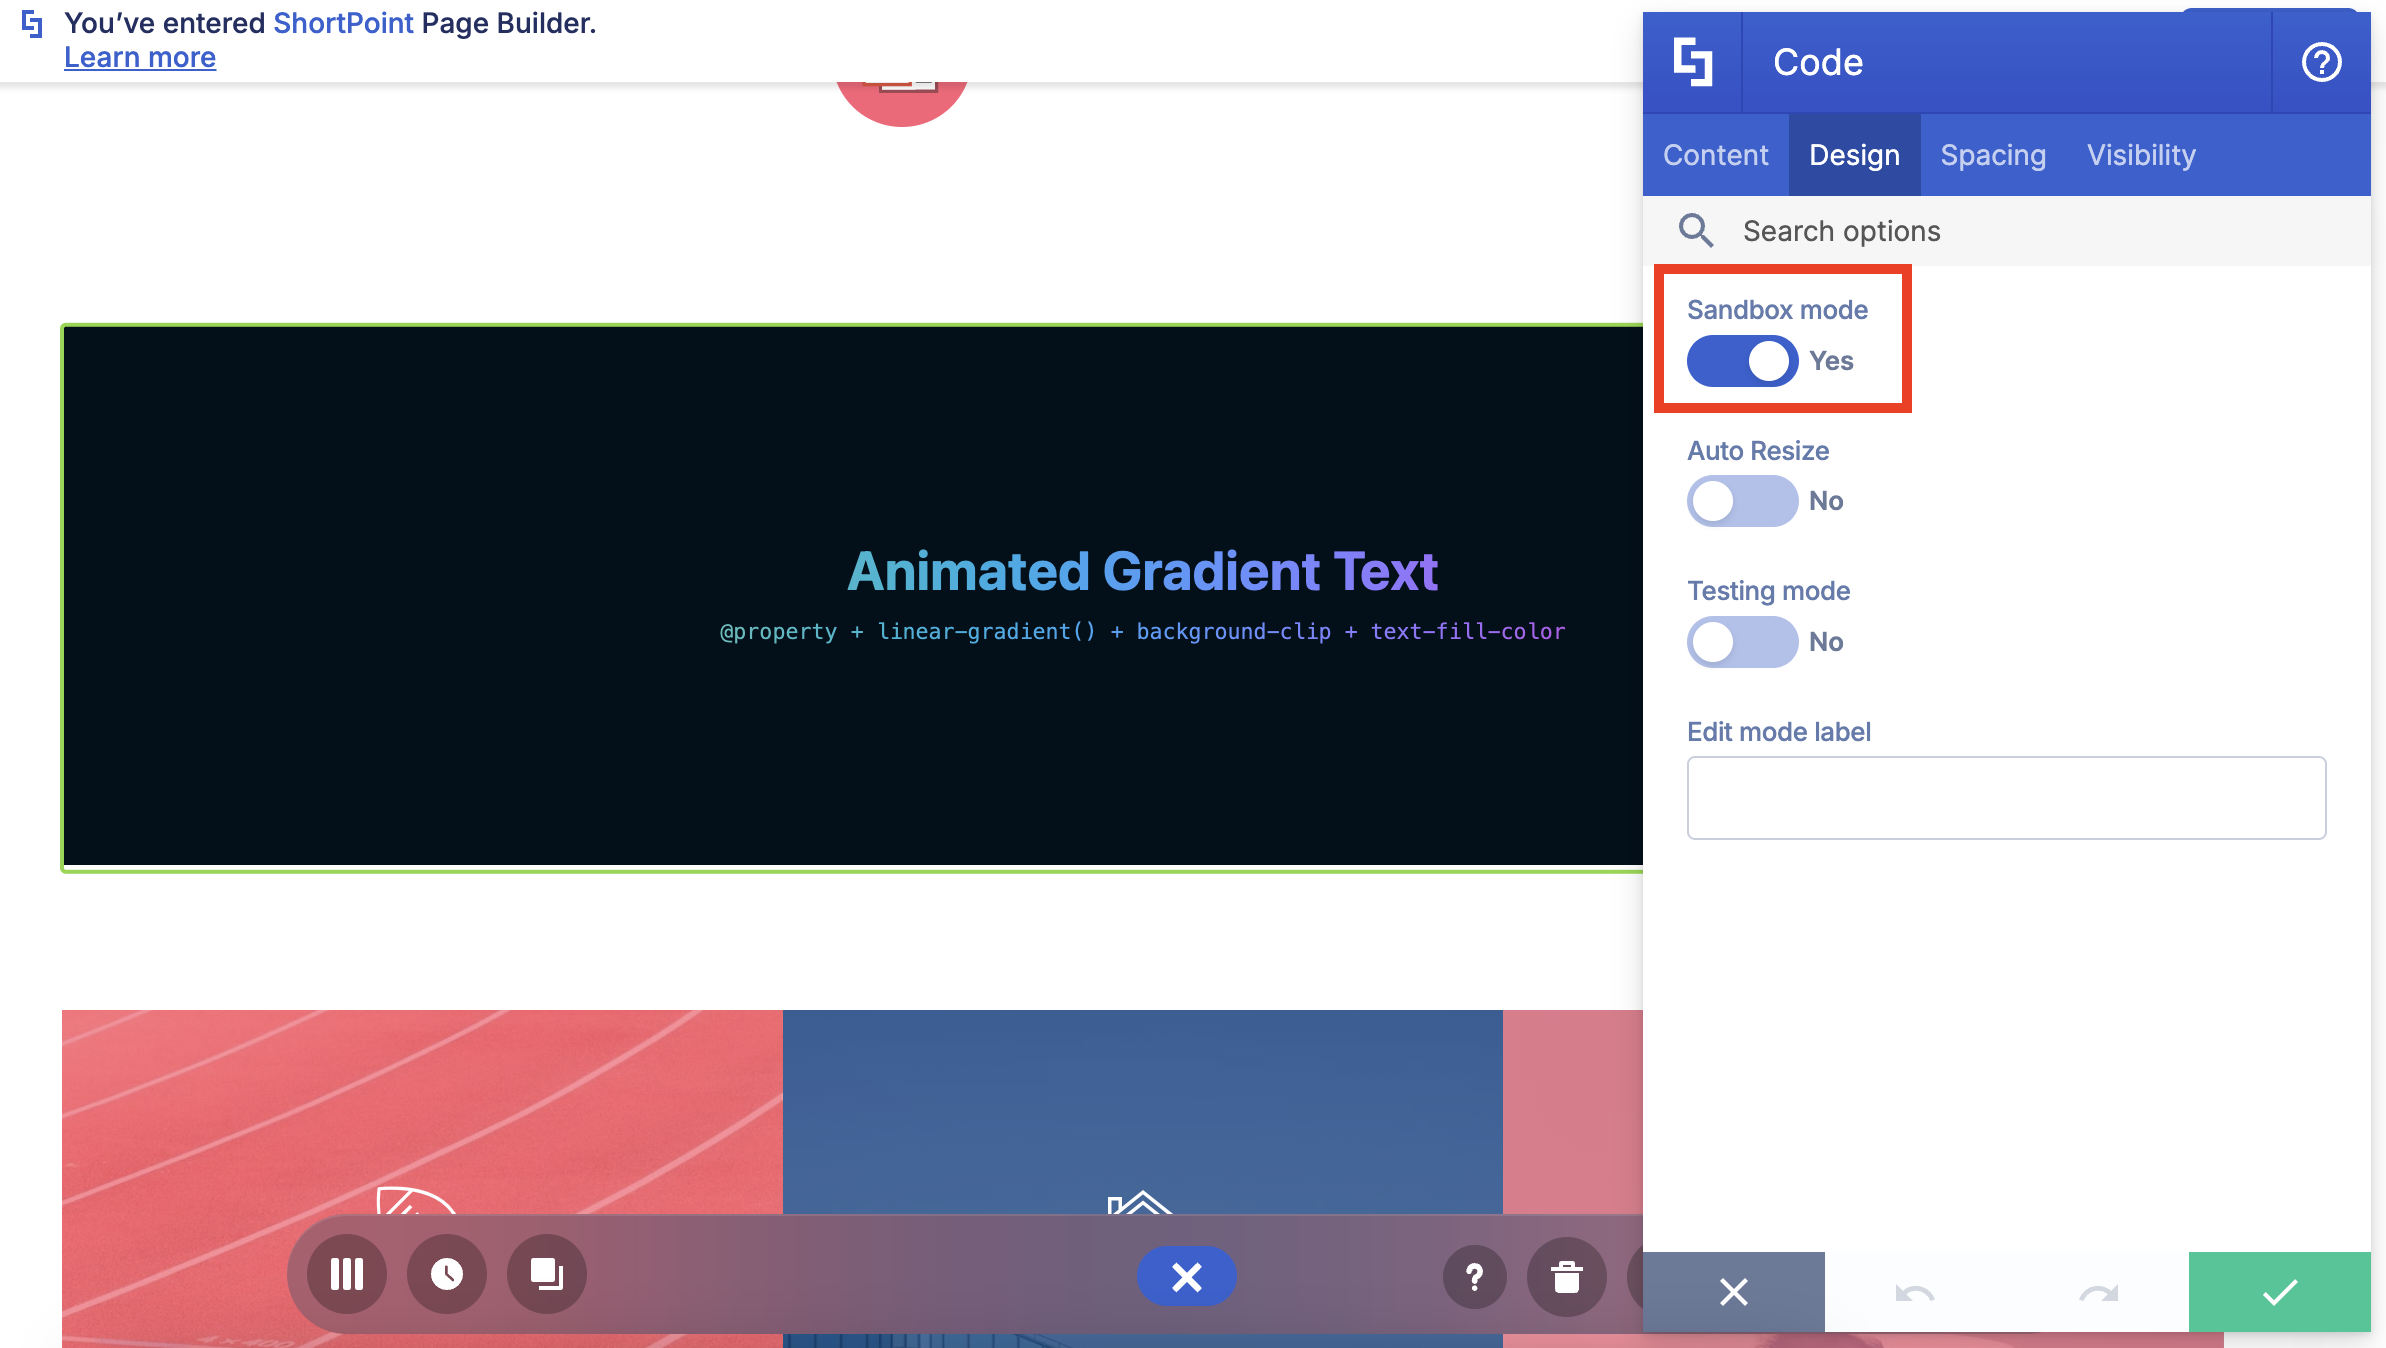This screenshot has height=1348, width=2386.
Task: Open the clock history icon in bottom toolbar
Action: point(447,1275)
